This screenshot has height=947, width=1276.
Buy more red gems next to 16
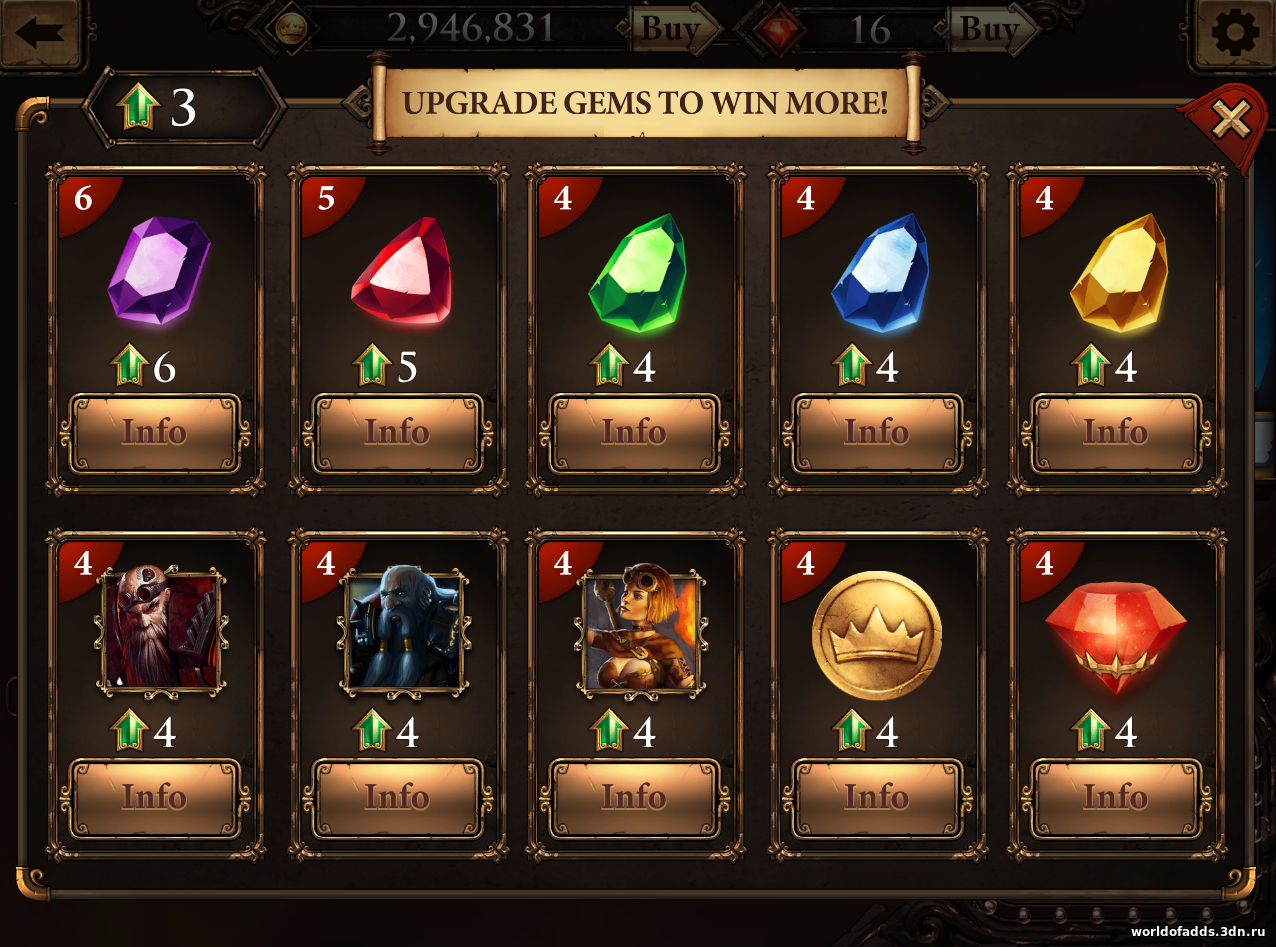(994, 29)
